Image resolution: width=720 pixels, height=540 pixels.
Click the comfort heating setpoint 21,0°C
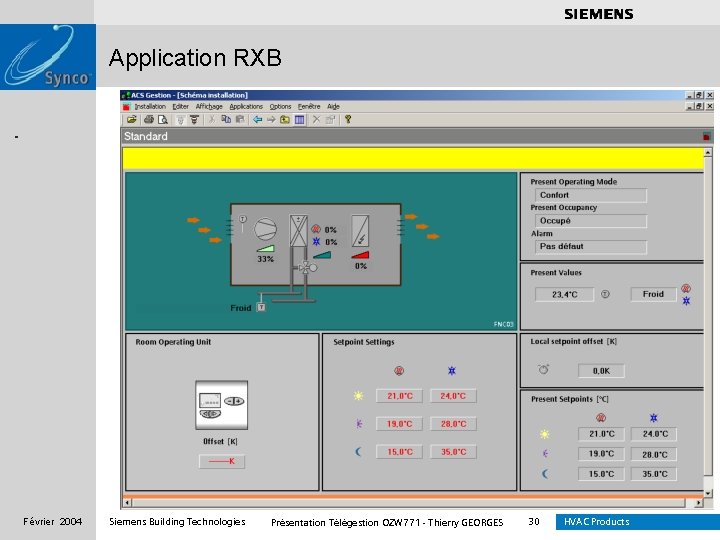point(399,396)
